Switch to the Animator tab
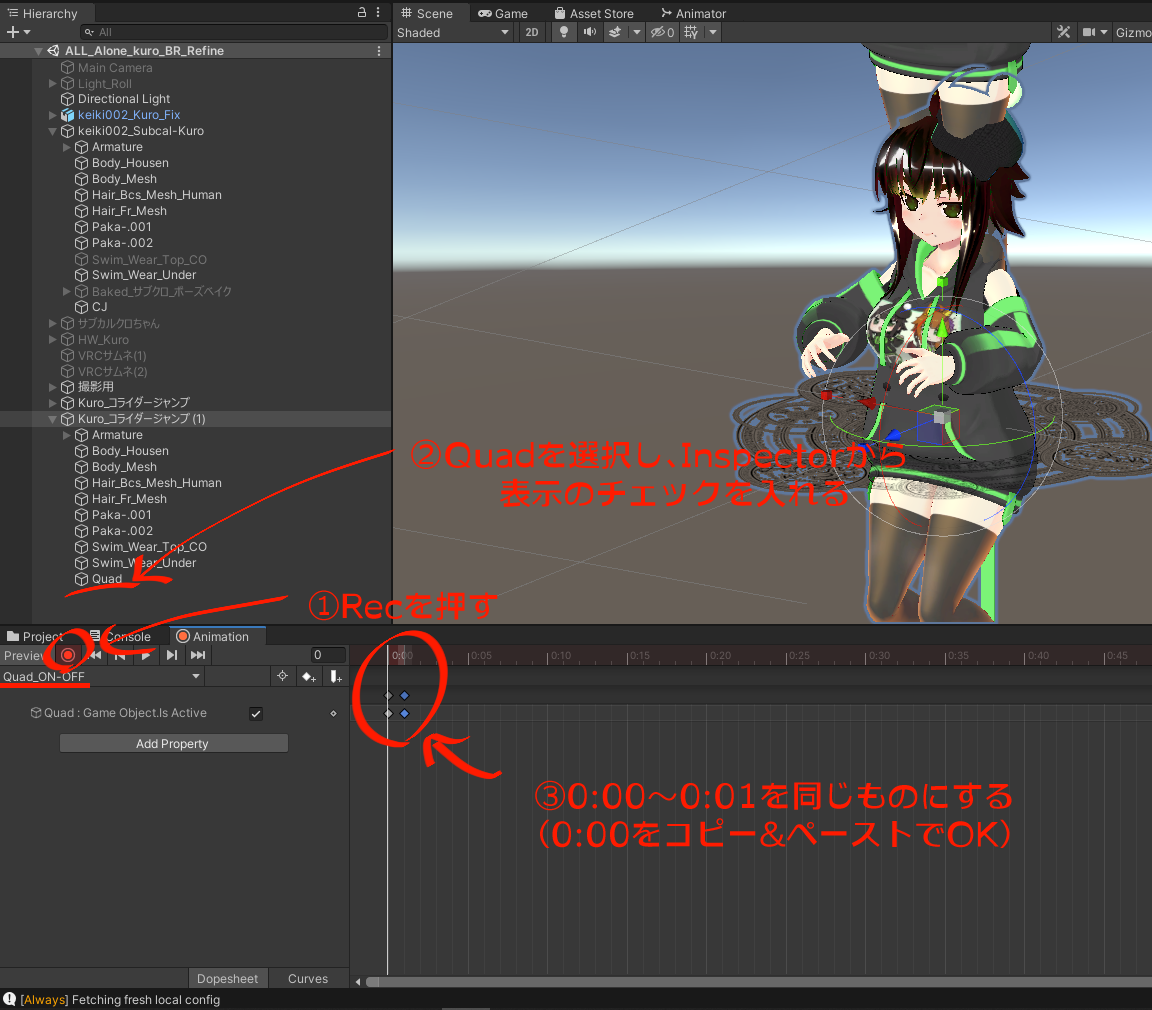The width and height of the screenshot is (1152, 1010). click(x=693, y=13)
